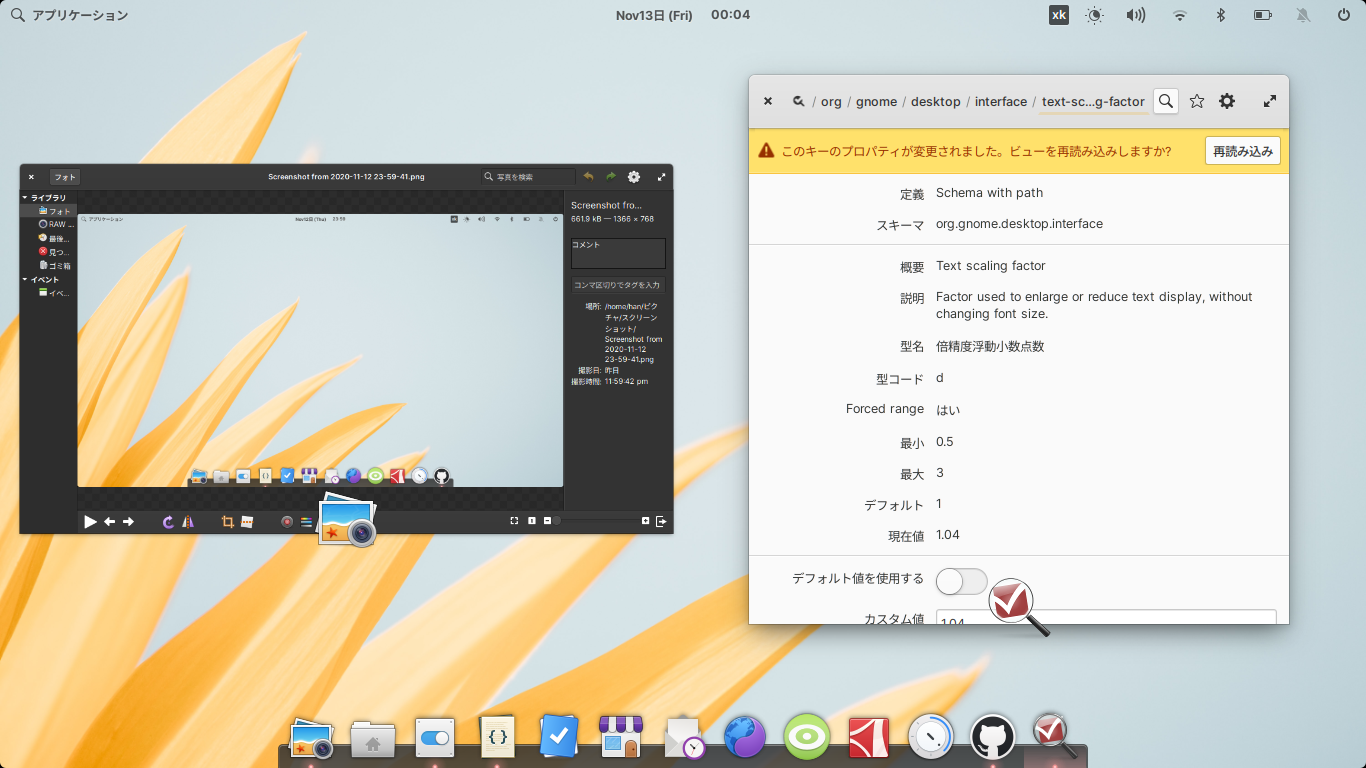Click the photo search field in Photos
The height and width of the screenshot is (768, 1366).
(x=527, y=177)
